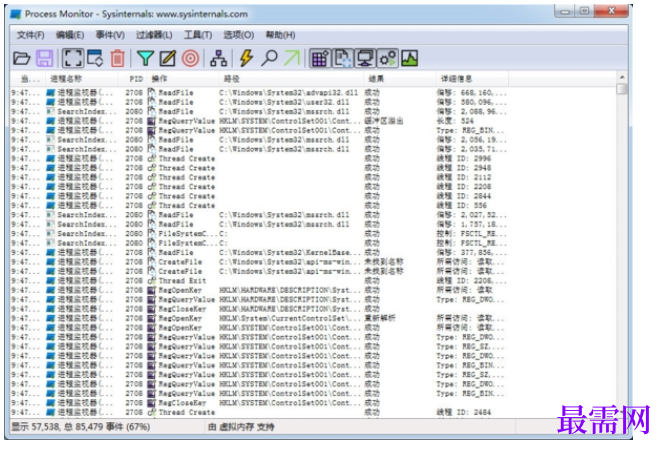Toggle Show Network Activity monitor icon
The width and height of the screenshot is (669, 451).
click(x=365, y=58)
